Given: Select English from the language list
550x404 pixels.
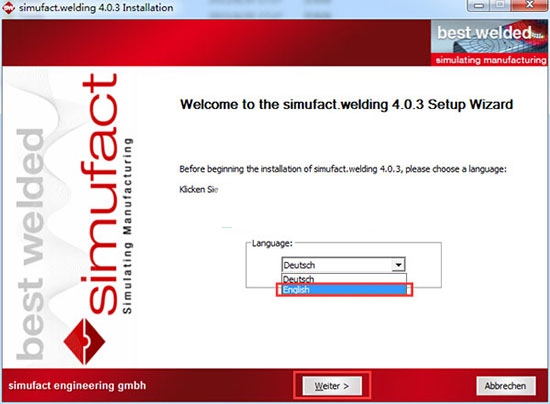Looking at the screenshot, I should click(x=344, y=290).
